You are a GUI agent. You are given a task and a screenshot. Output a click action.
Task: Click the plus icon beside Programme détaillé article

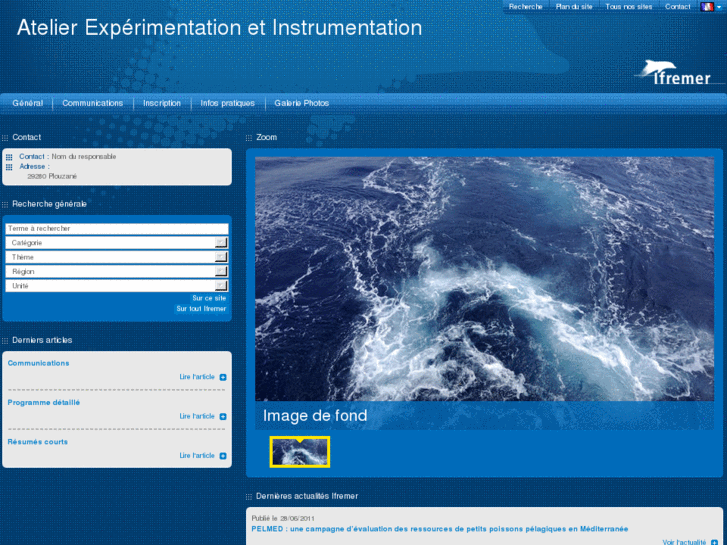click(x=223, y=417)
